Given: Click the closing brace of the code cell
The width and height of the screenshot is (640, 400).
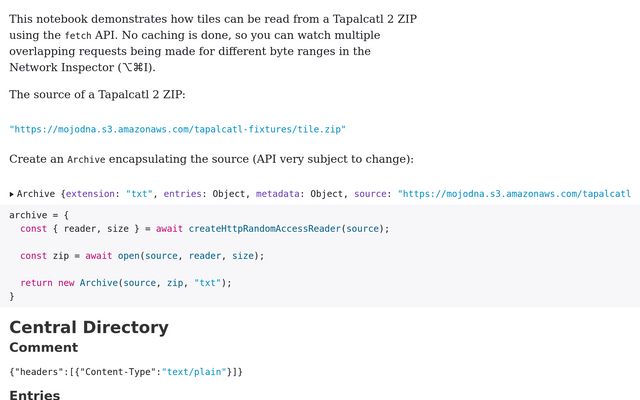Looking at the screenshot, I should point(12,296).
